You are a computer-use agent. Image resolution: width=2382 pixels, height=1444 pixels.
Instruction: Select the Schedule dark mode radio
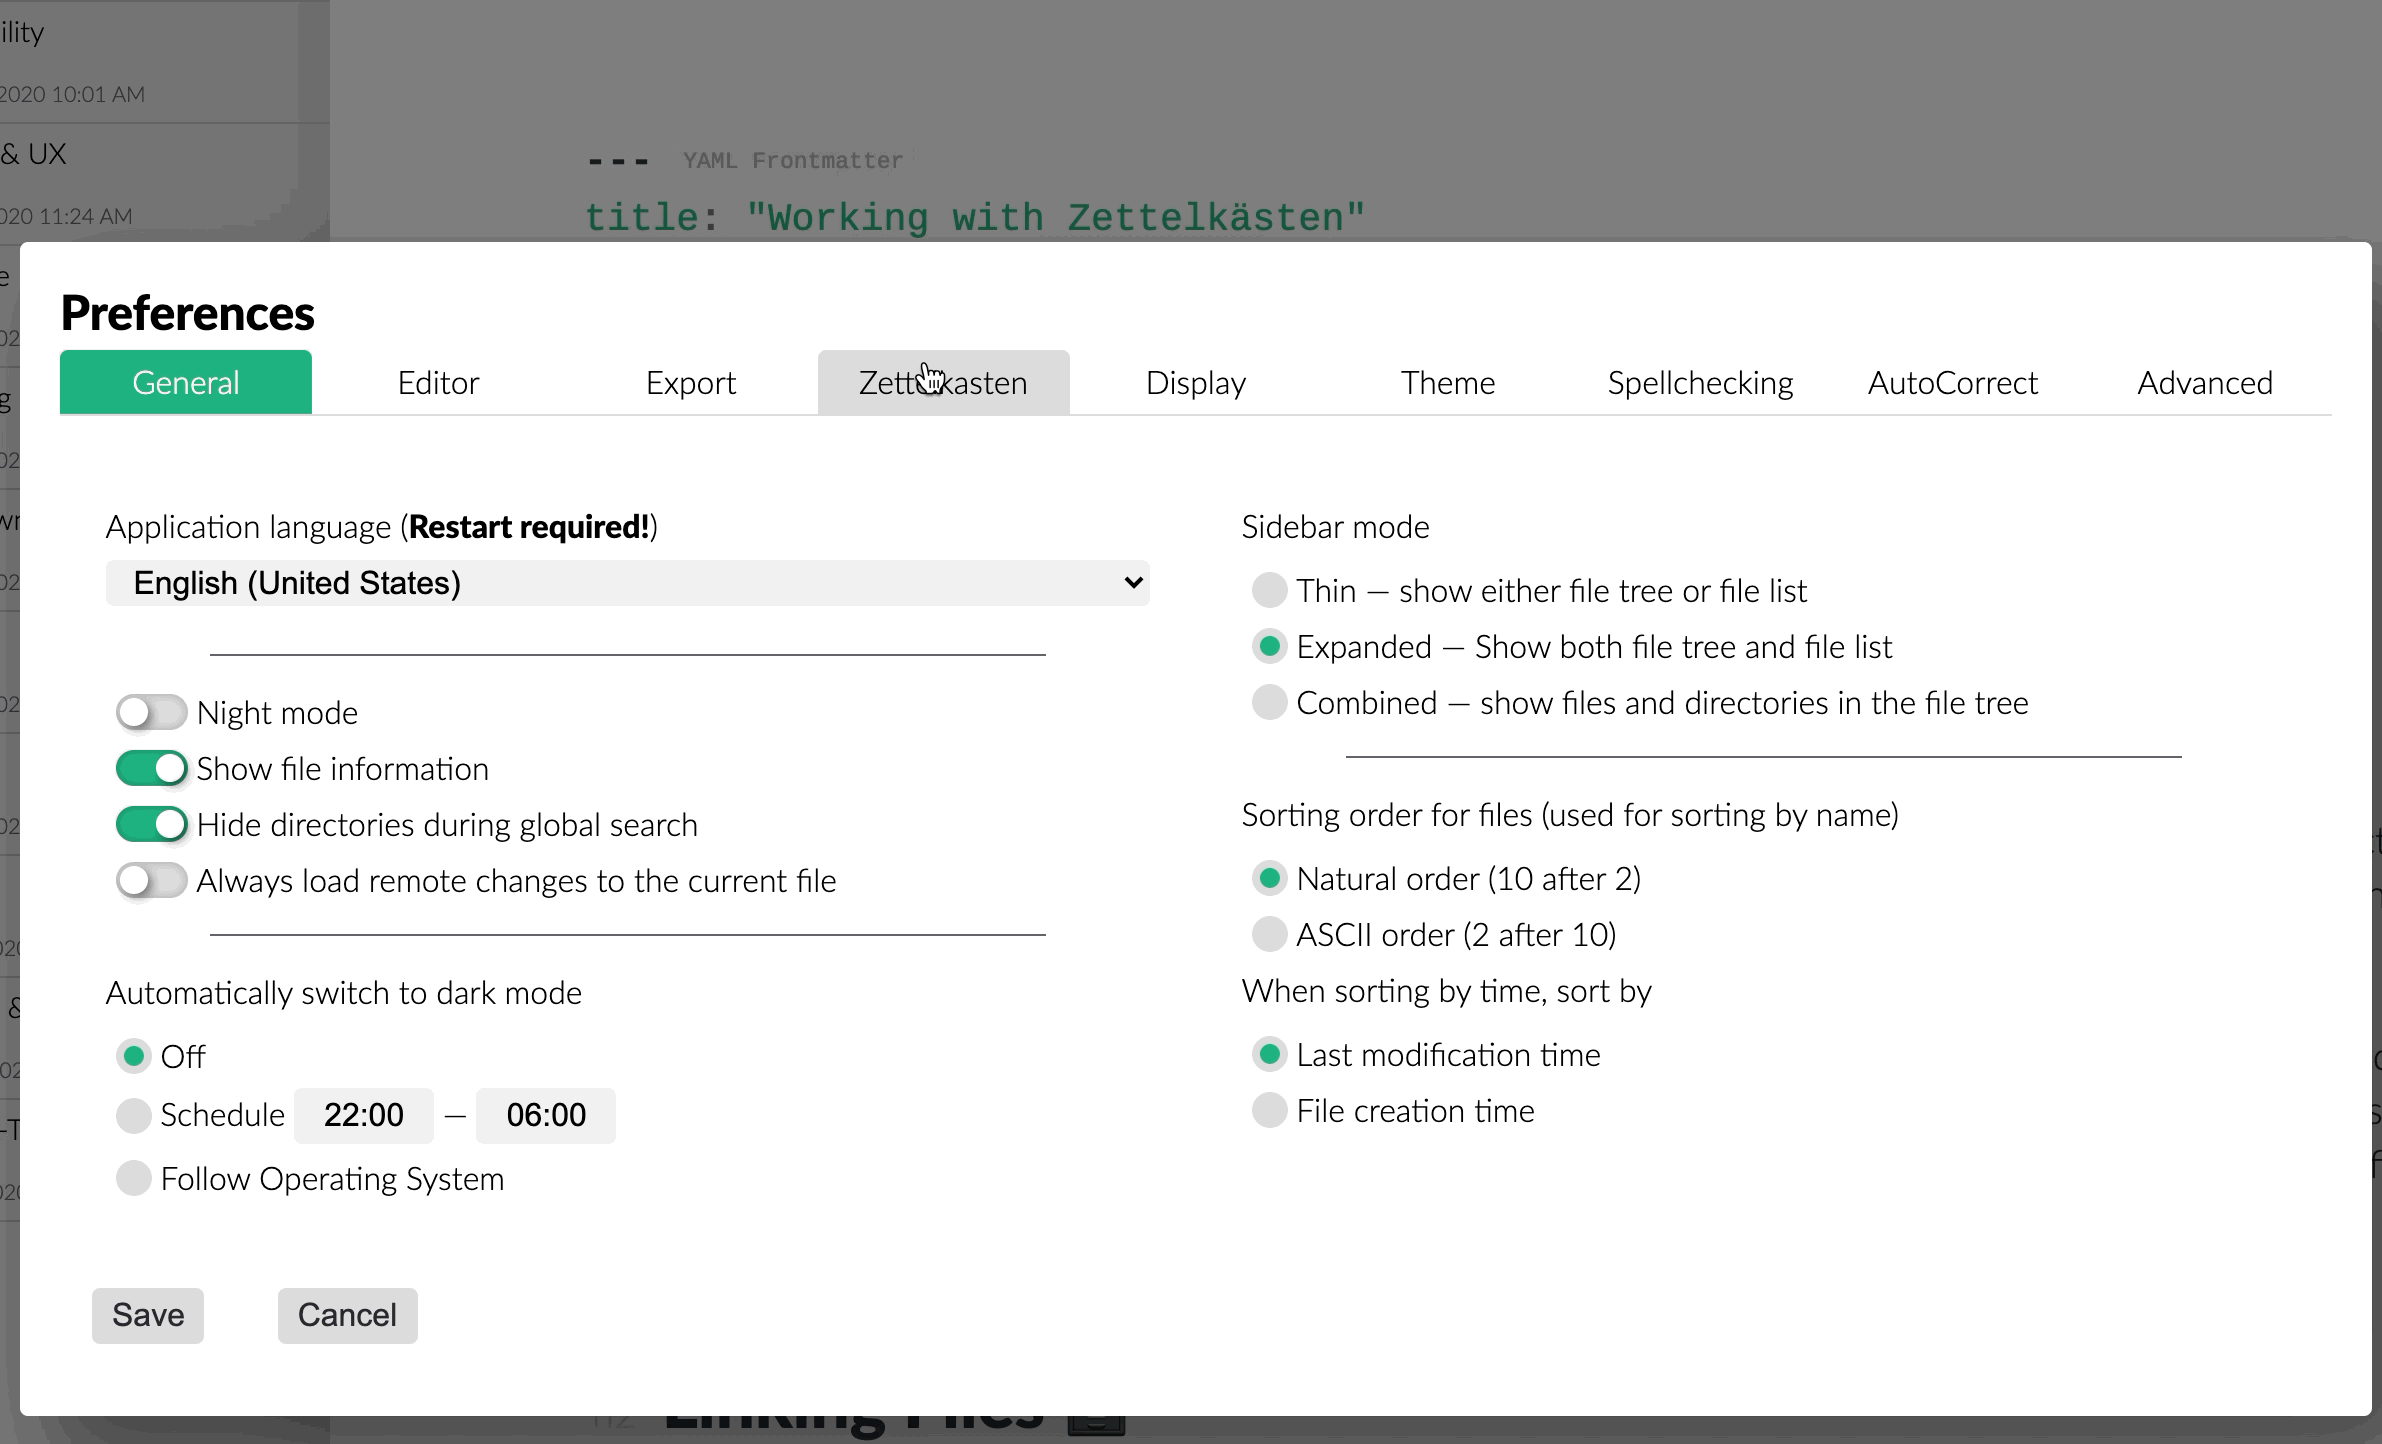[133, 1115]
